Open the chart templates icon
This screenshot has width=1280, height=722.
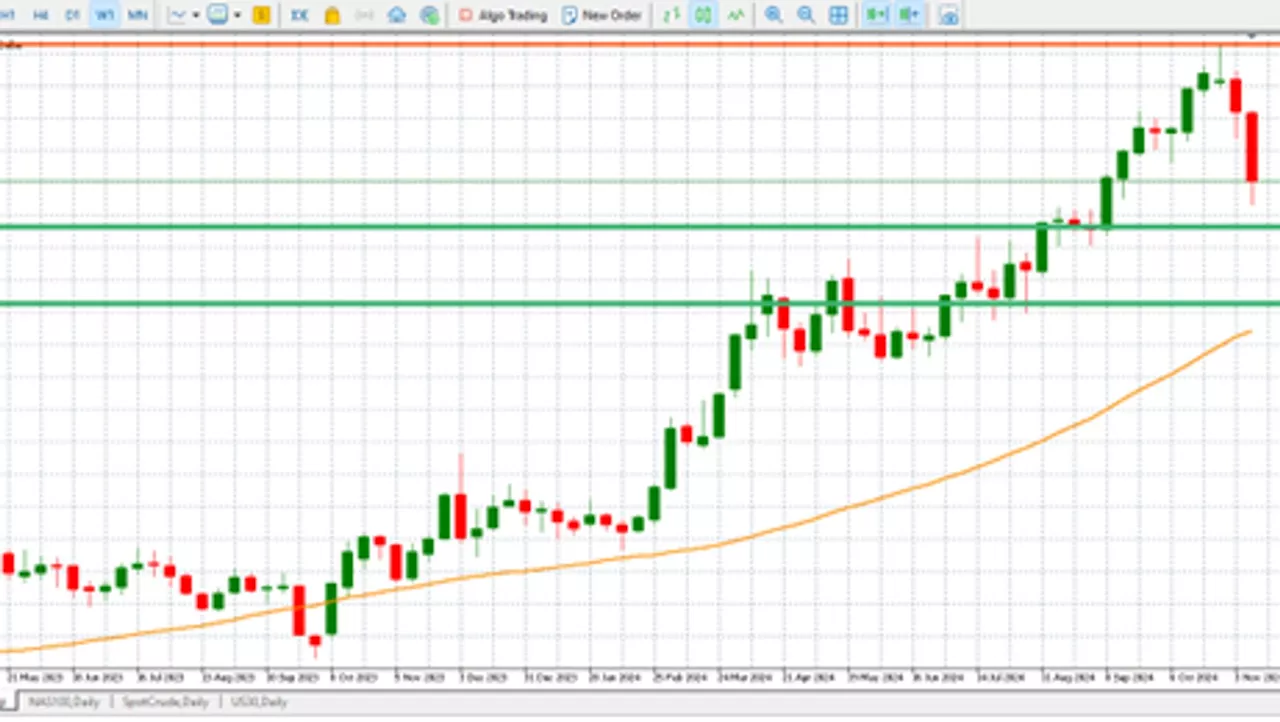pyautogui.click(x=218, y=15)
